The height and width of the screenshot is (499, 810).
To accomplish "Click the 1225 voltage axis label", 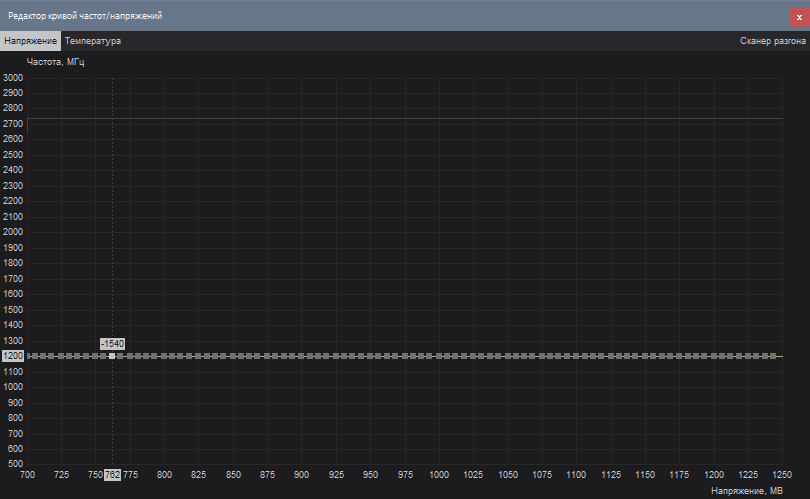I will click(x=748, y=475).
